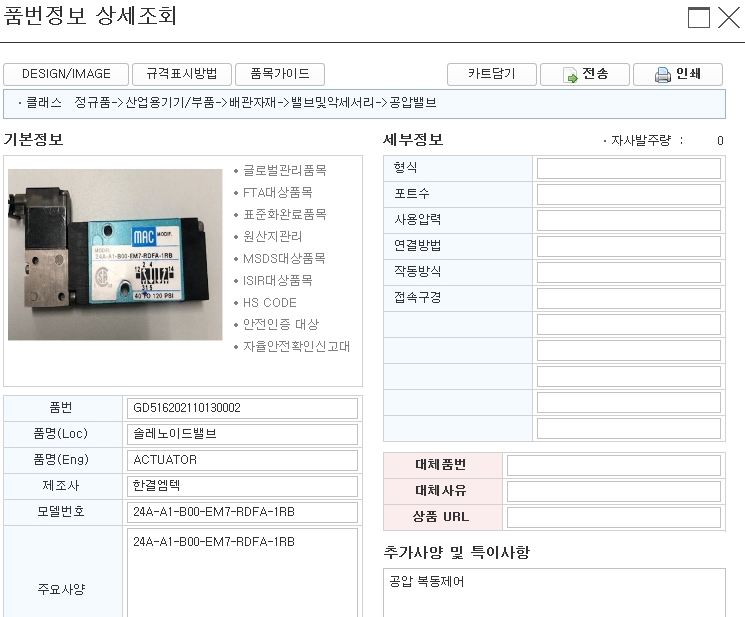The image size is (745, 617).
Task: Click the 상품 URL input field
Action: point(614,517)
